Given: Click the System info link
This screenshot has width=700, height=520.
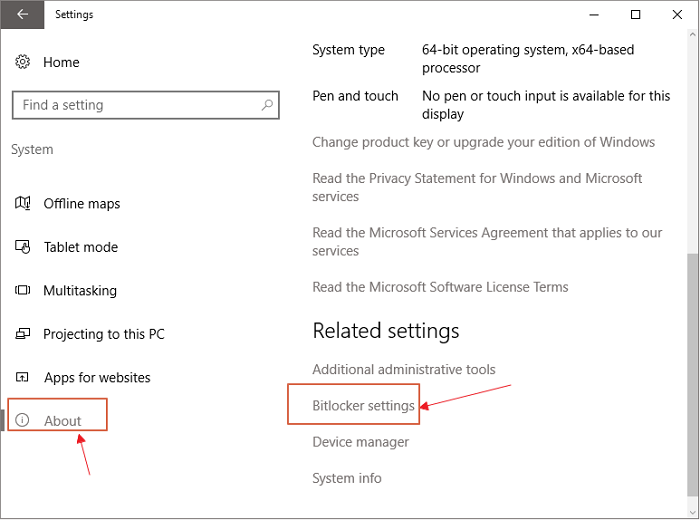Looking at the screenshot, I should click(x=347, y=478).
